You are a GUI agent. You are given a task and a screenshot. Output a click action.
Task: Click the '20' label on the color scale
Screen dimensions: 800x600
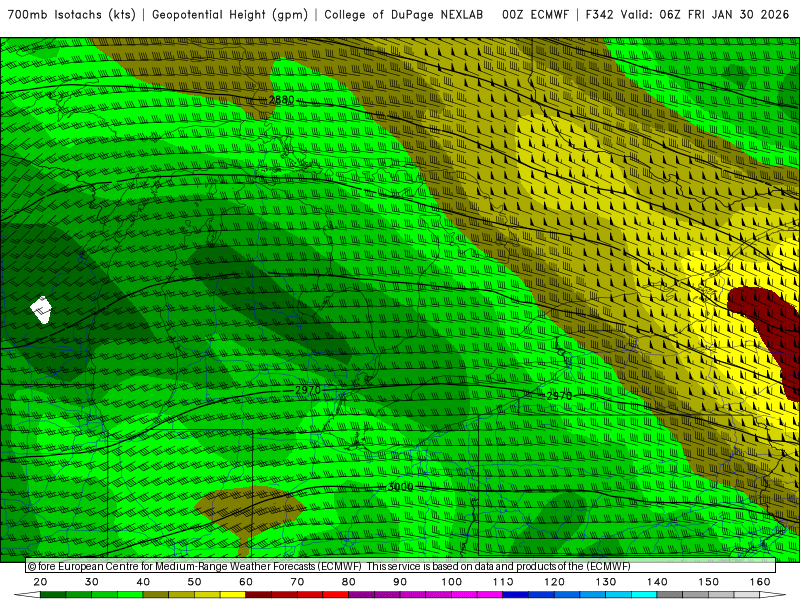(40, 582)
